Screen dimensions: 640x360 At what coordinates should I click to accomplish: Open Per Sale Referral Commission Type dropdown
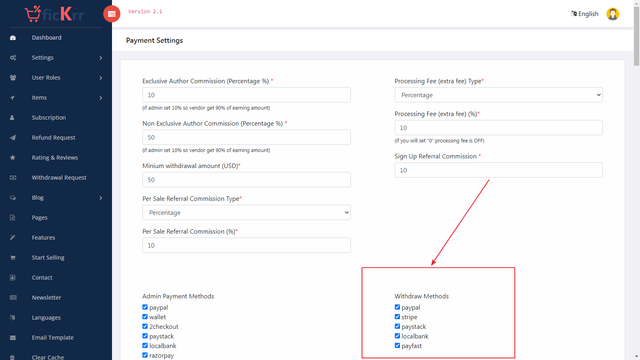coord(246,213)
